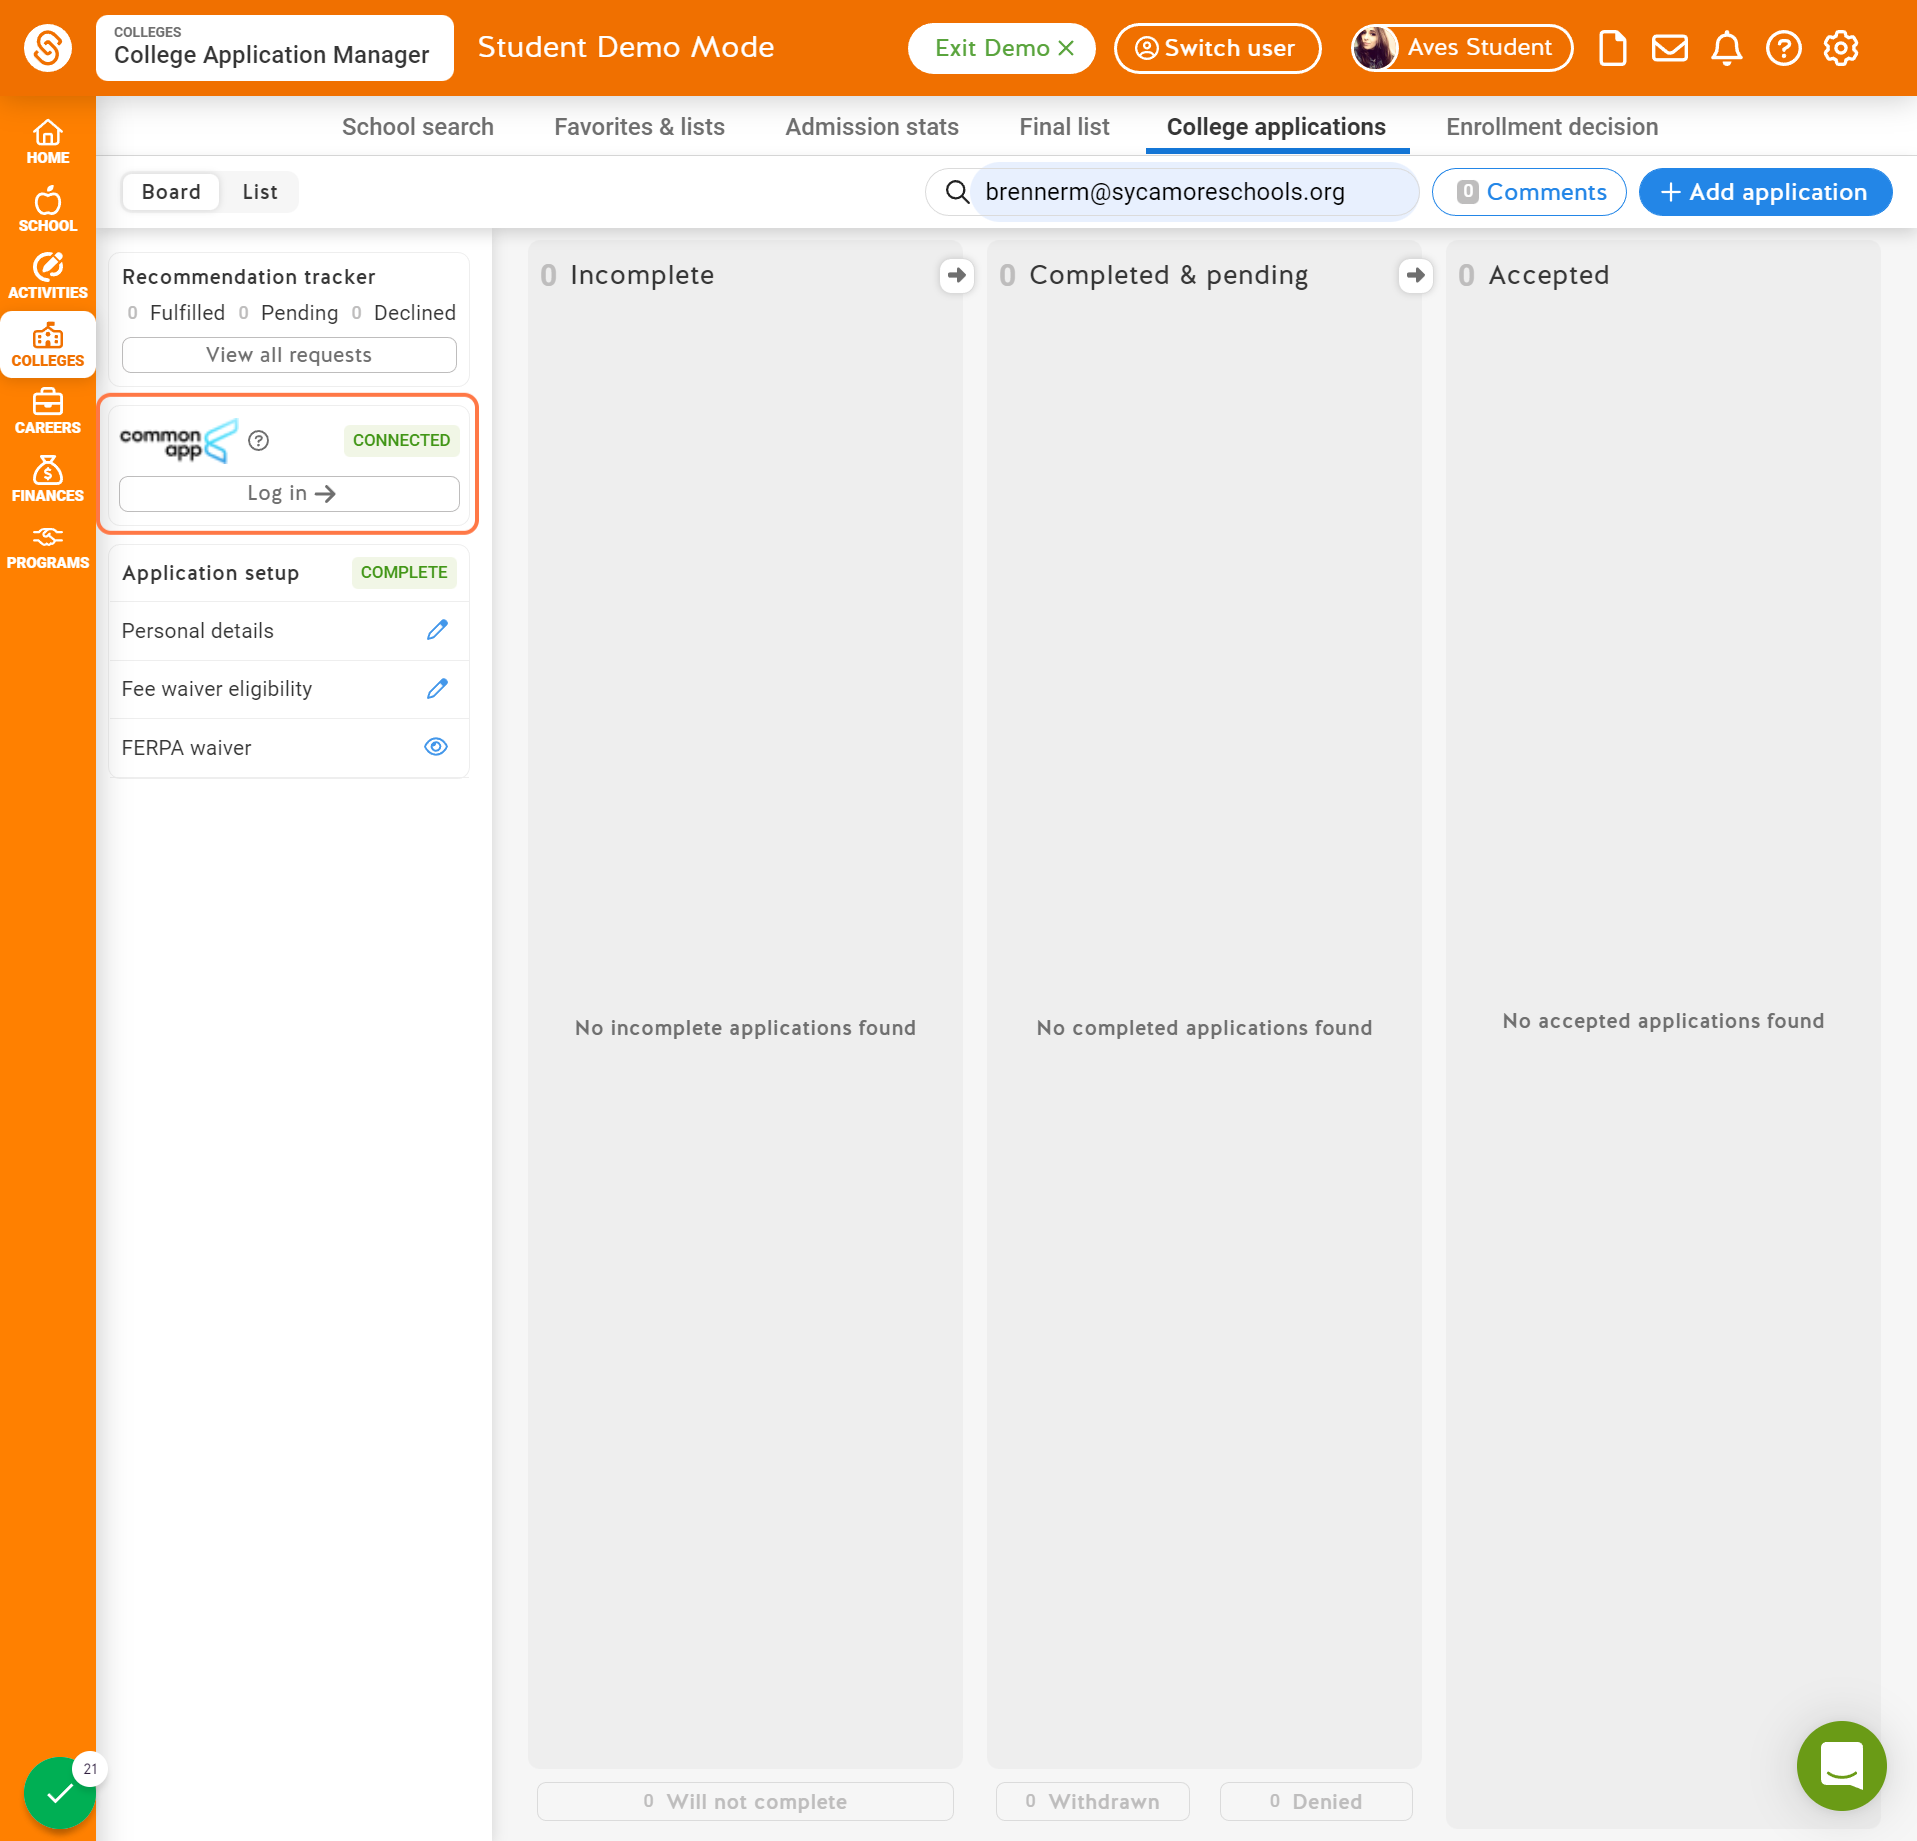
Task: Expand the Withdrawn section
Action: (x=1092, y=1801)
